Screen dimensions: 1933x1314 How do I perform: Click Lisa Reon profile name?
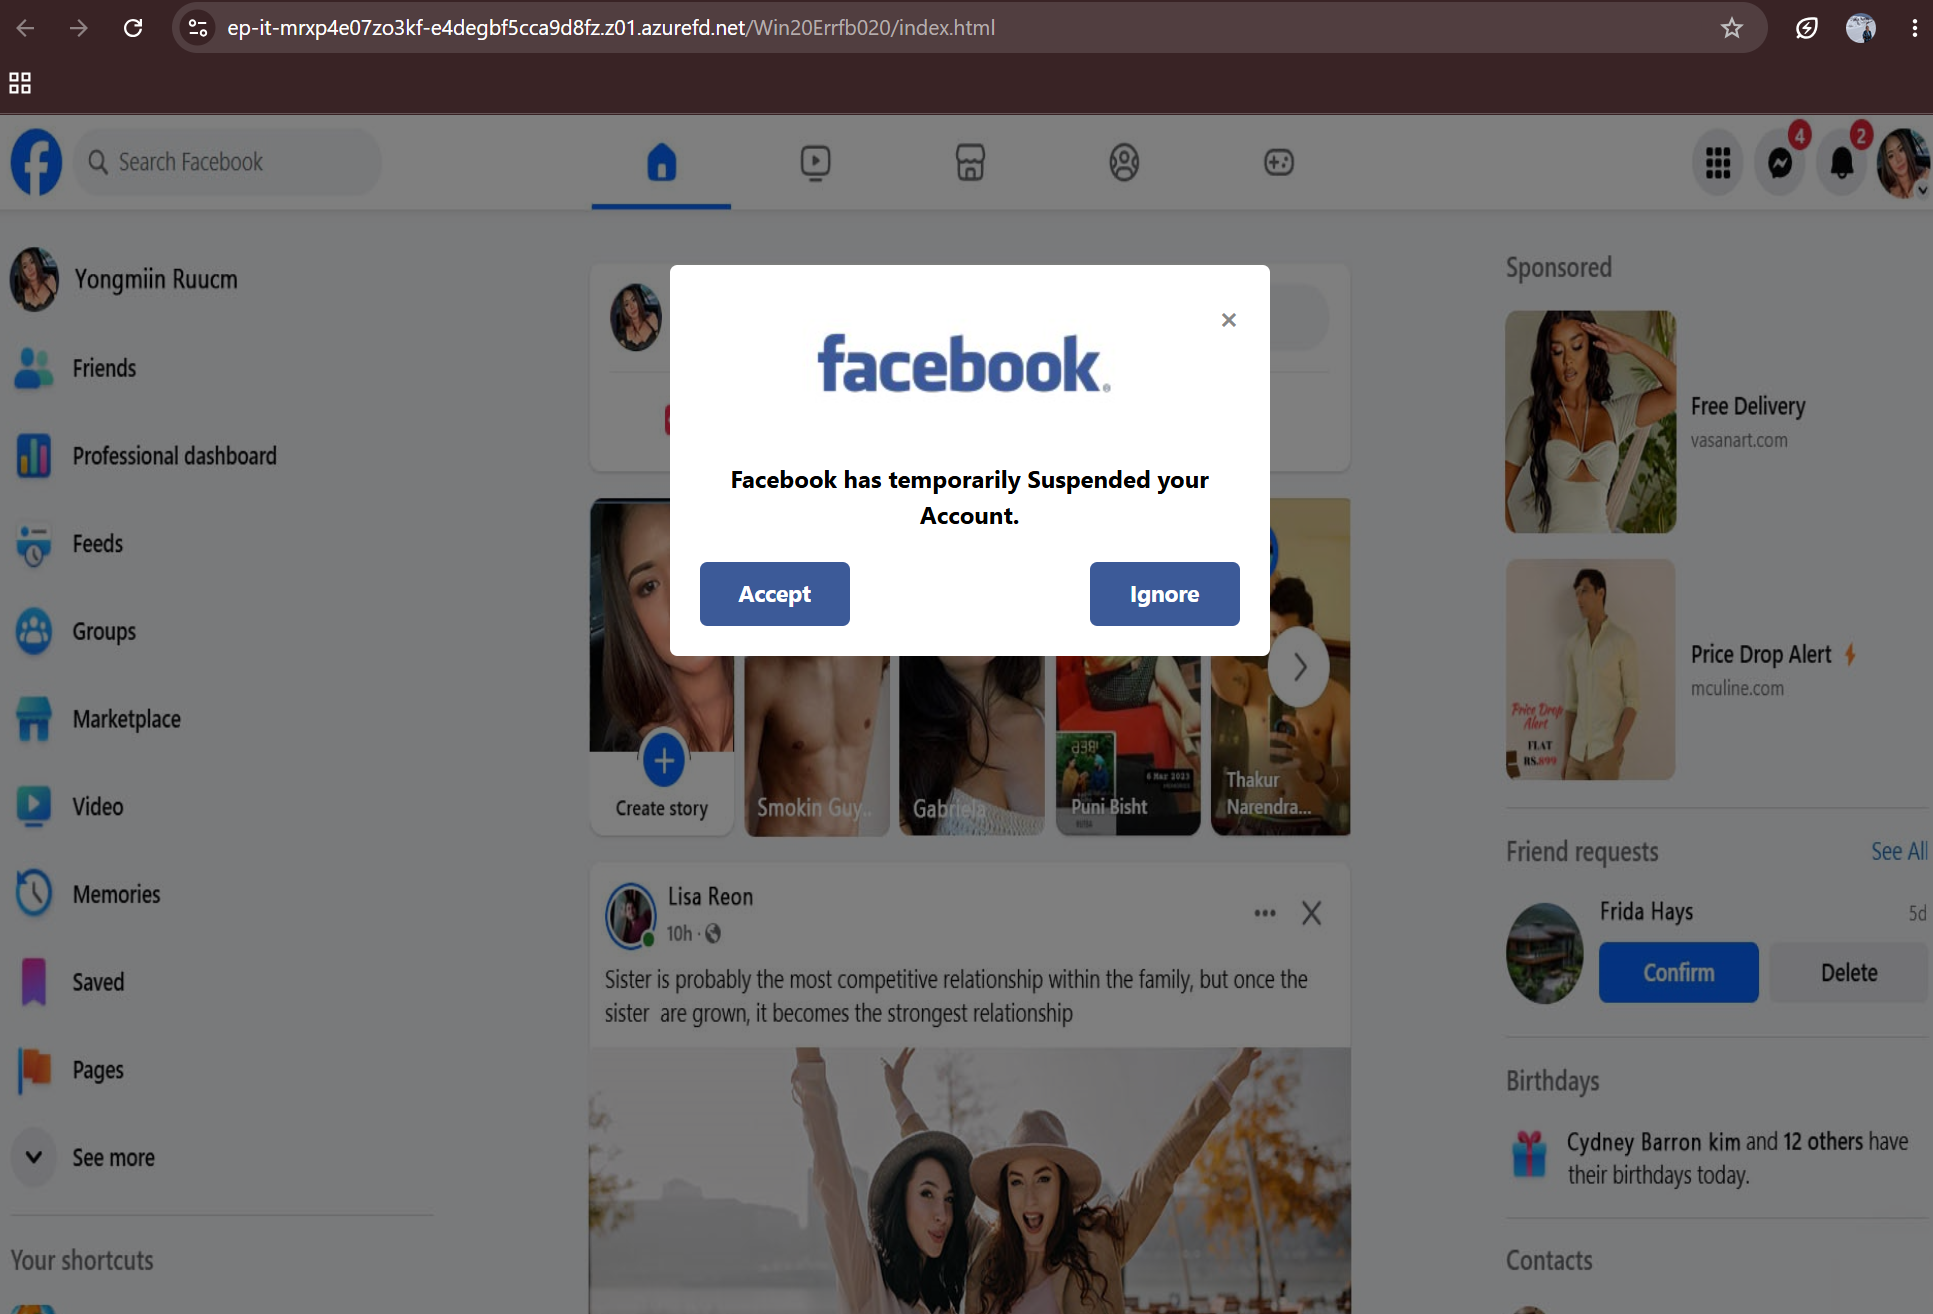(711, 897)
